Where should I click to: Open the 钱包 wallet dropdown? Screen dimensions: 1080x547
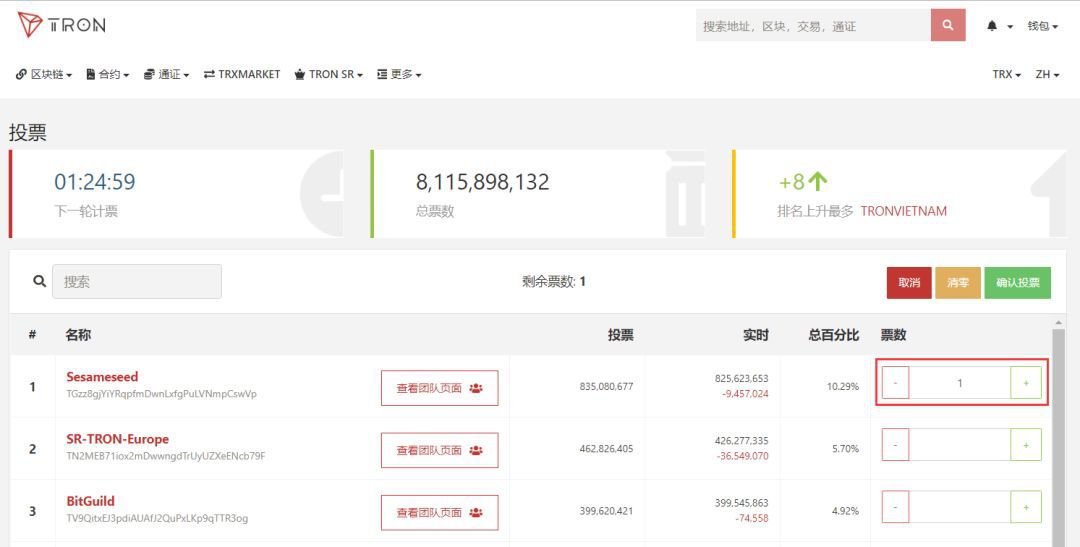(x=1042, y=26)
